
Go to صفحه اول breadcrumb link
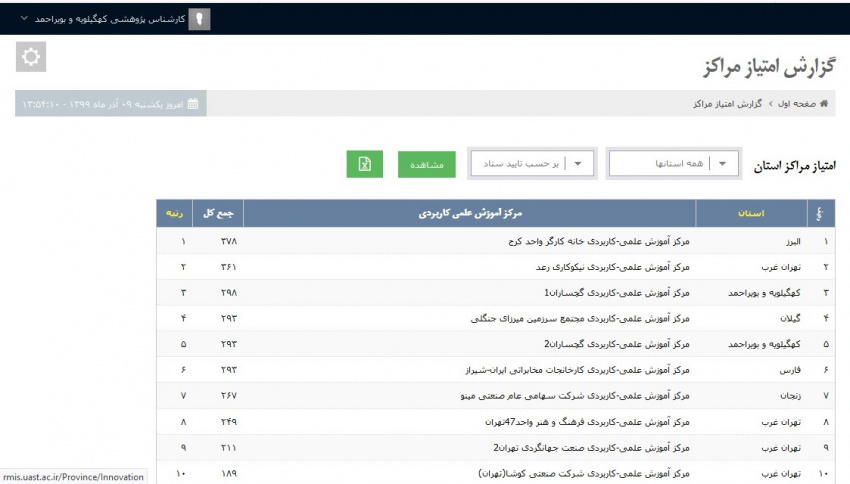(797, 104)
